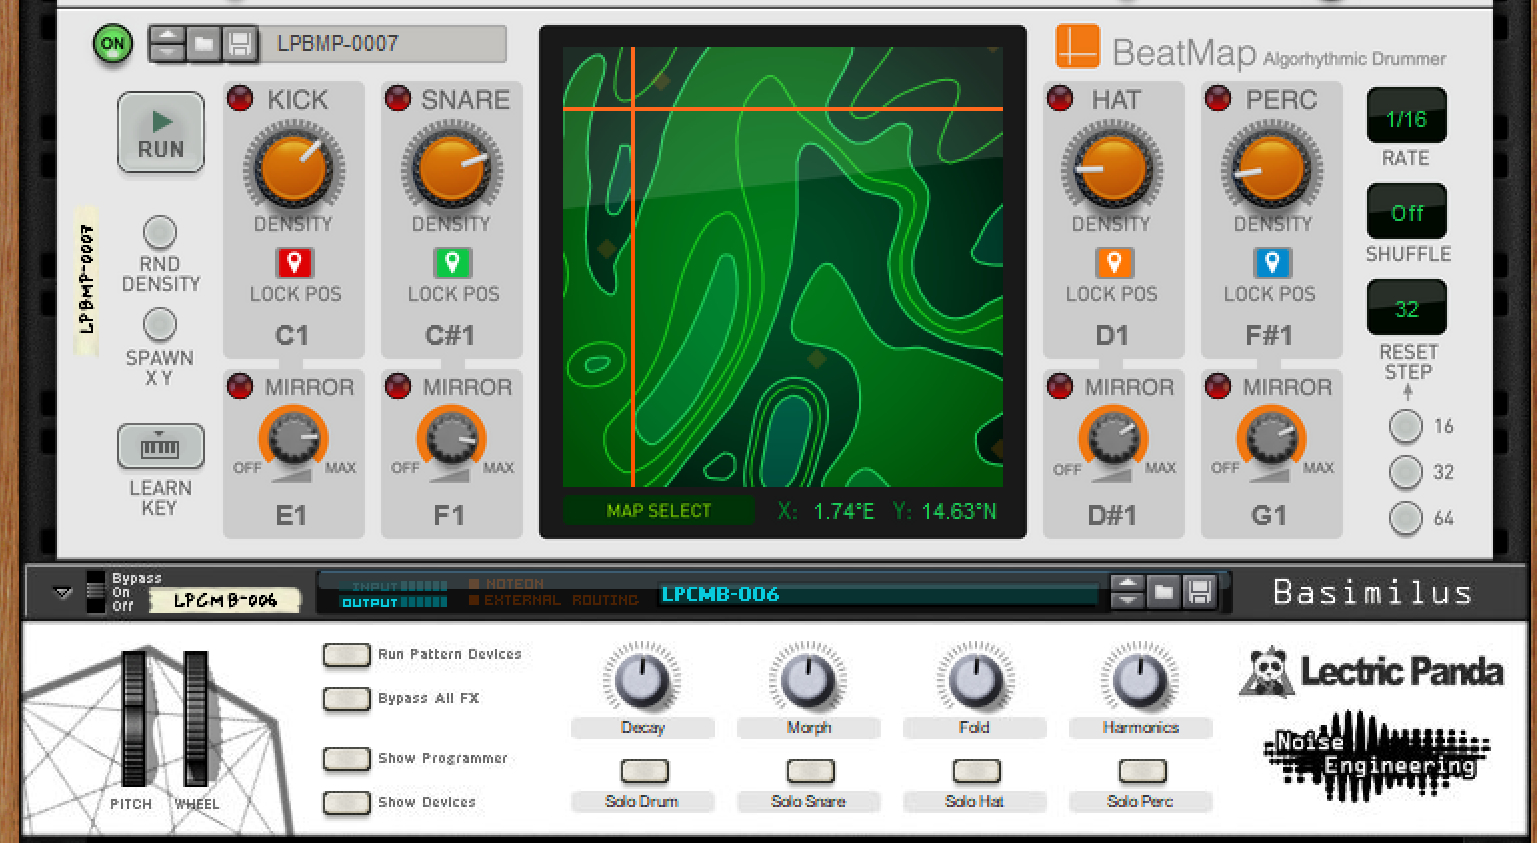This screenshot has width=1537, height=843.
Task: Collapse the Basimilus device fold triangle
Action: (x=63, y=593)
